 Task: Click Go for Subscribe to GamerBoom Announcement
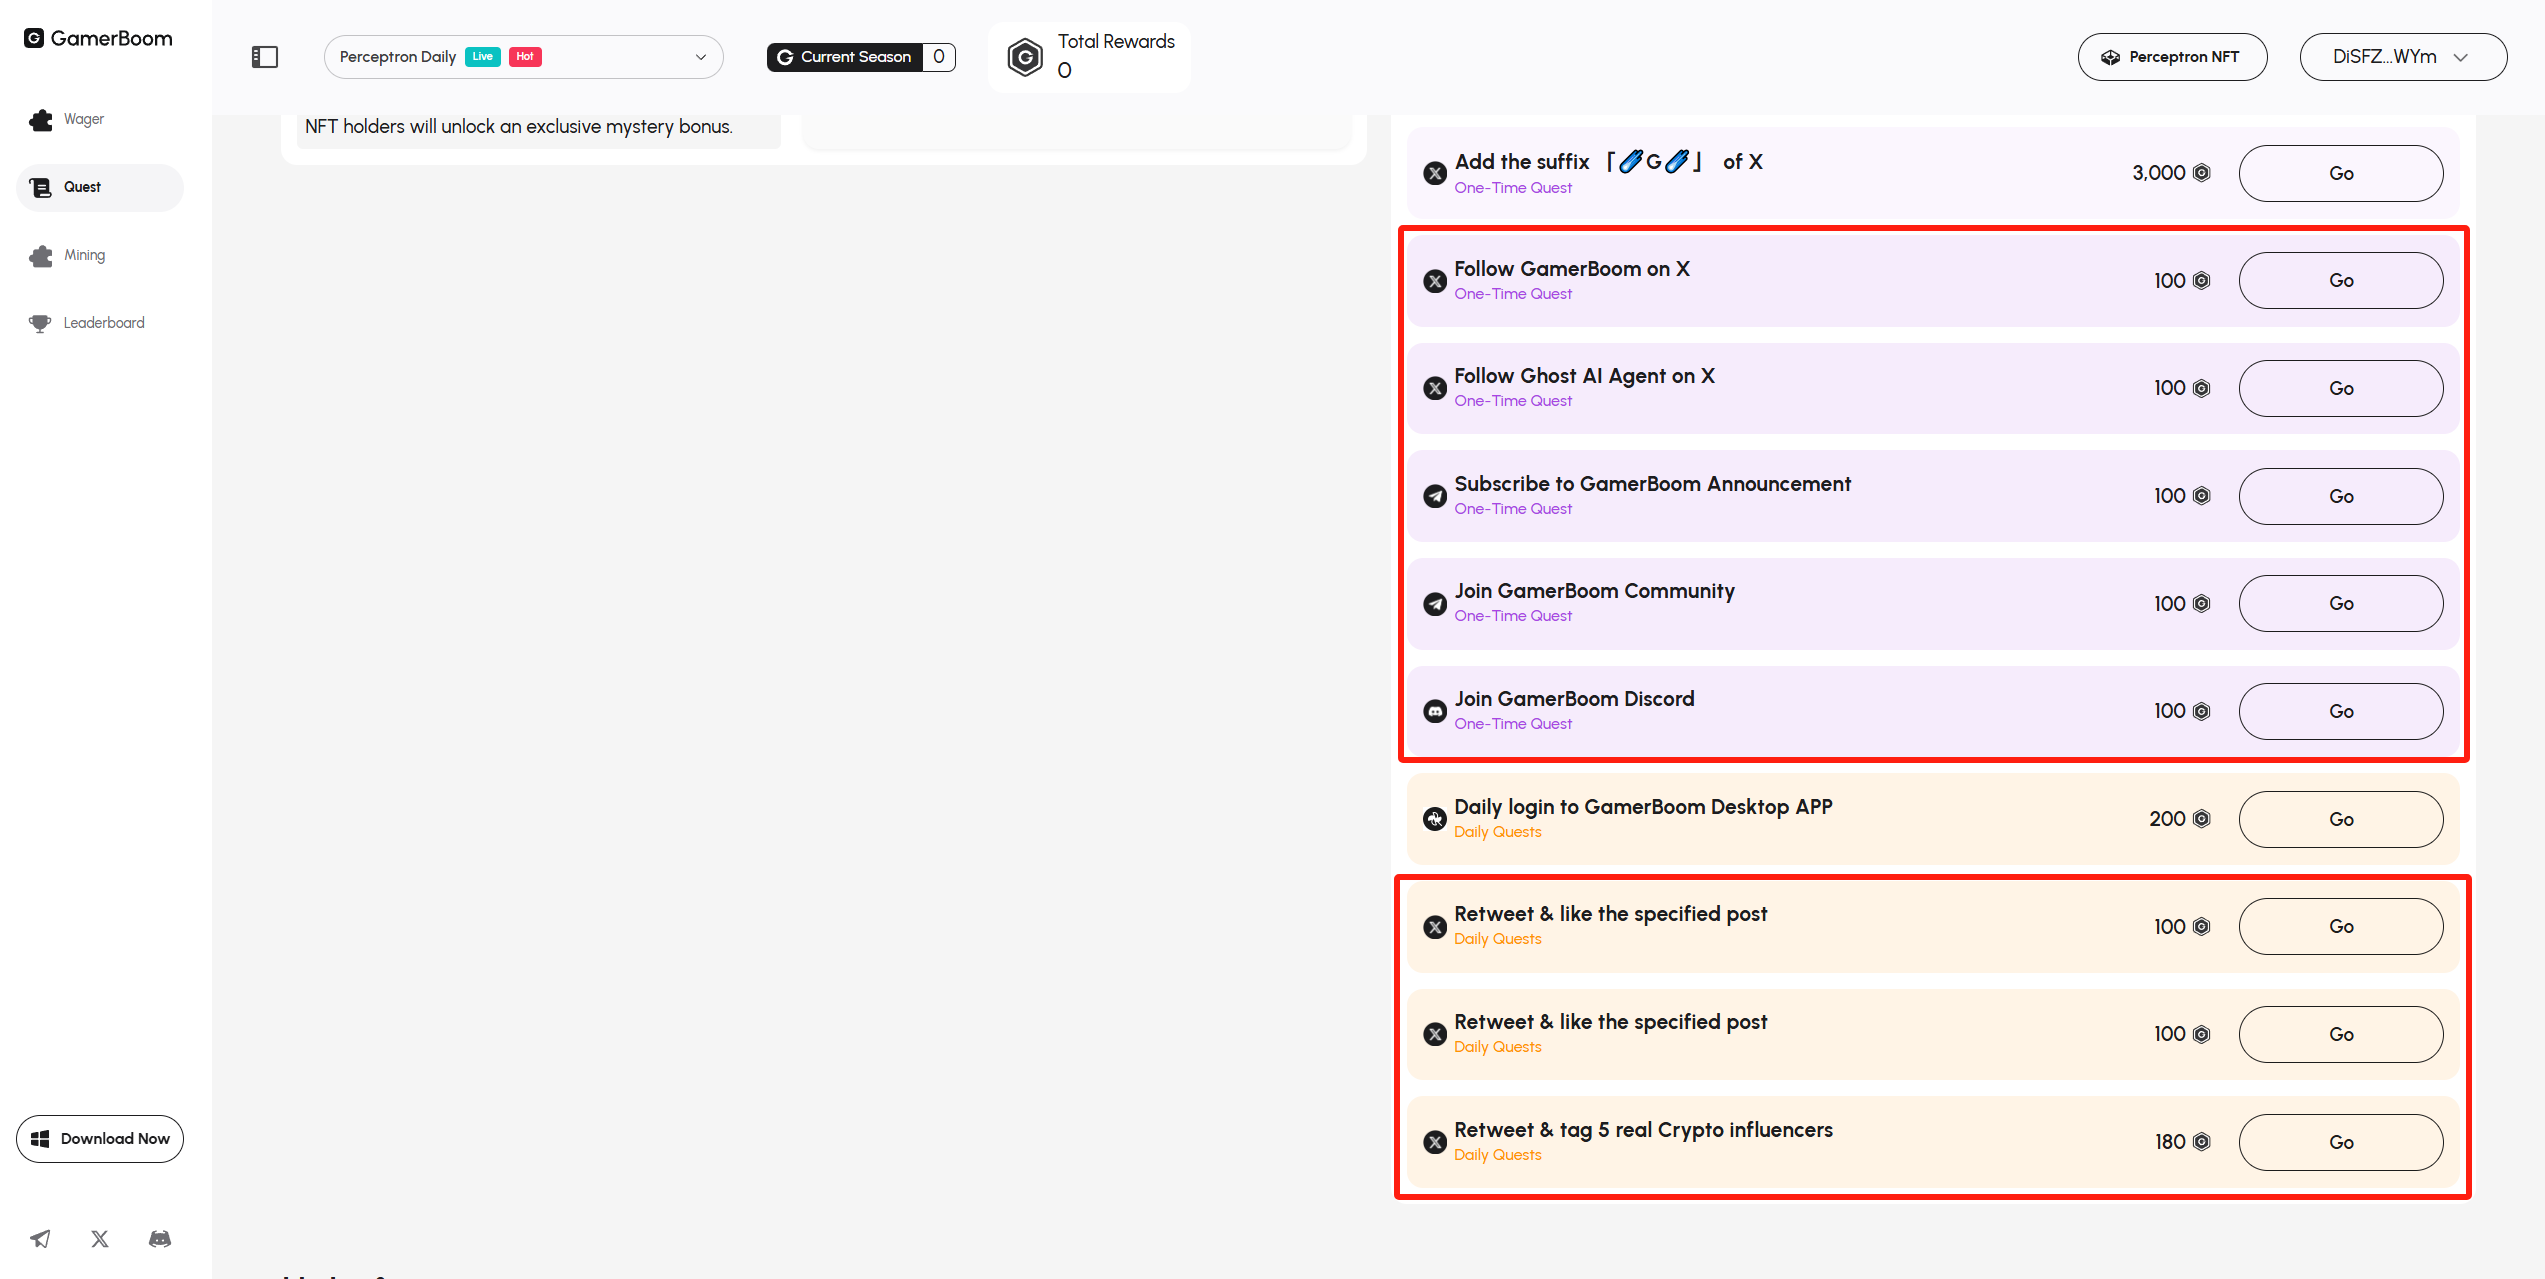pos(2341,496)
